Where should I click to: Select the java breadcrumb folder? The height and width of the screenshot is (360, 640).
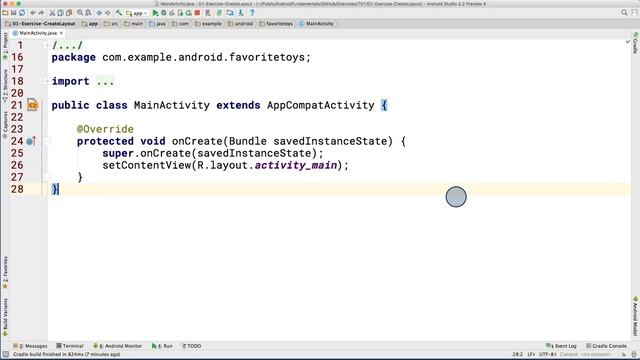click(x=158, y=24)
